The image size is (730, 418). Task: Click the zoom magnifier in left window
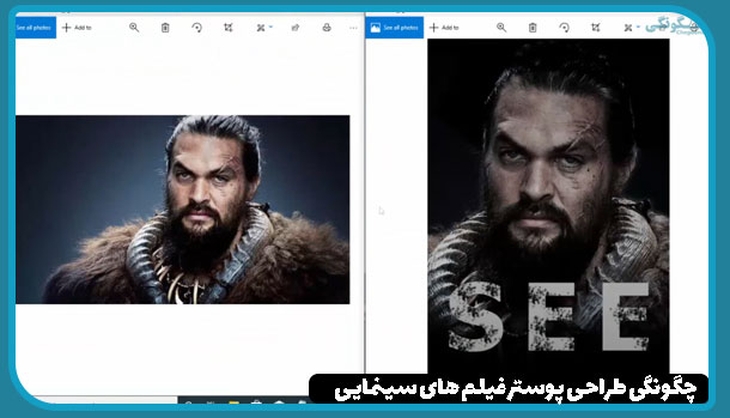tap(134, 27)
